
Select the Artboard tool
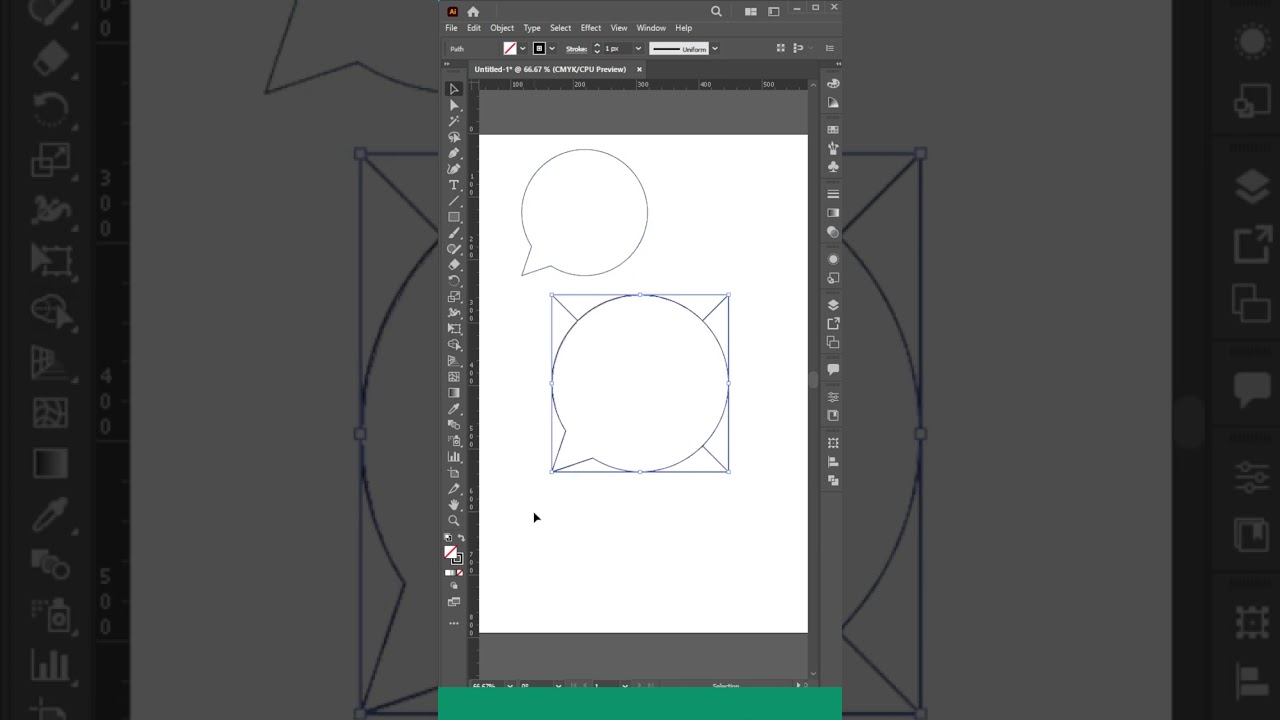coord(454,473)
